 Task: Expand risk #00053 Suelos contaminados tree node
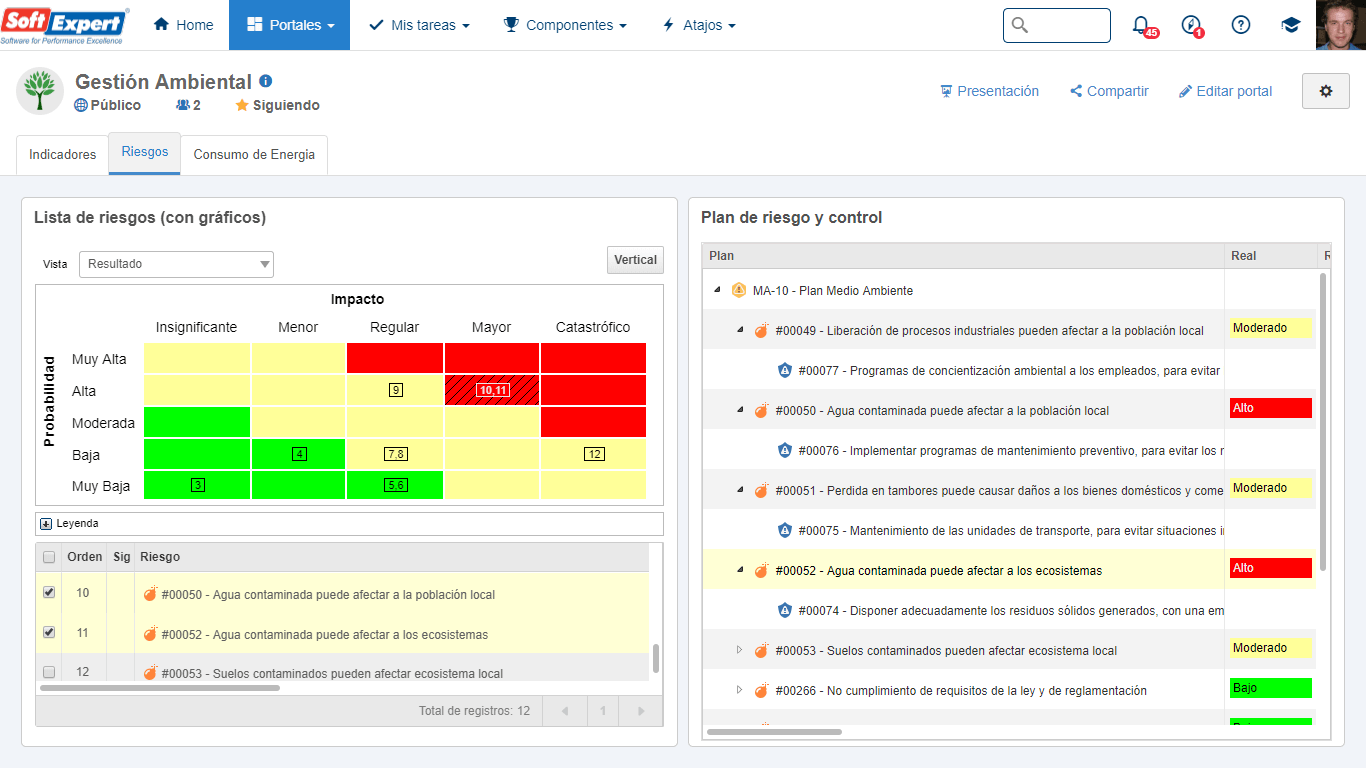pos(740,650)
